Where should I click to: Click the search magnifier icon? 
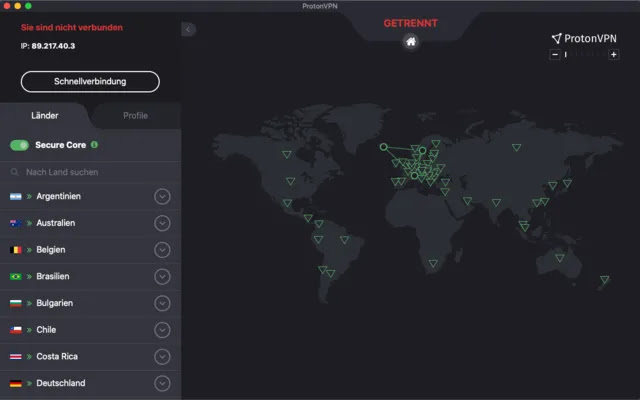[15, 172]
